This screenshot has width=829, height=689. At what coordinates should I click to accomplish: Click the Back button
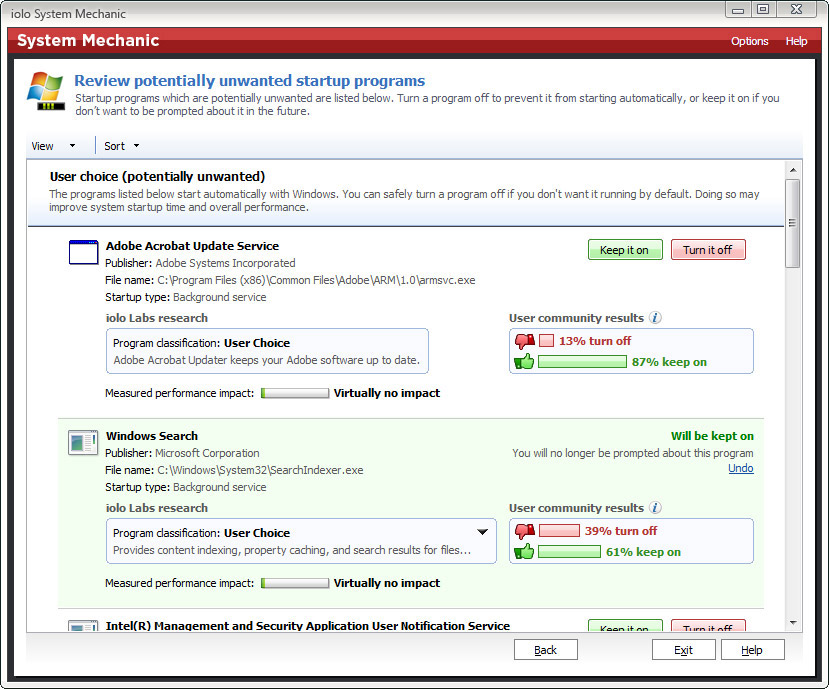(546, 649)
